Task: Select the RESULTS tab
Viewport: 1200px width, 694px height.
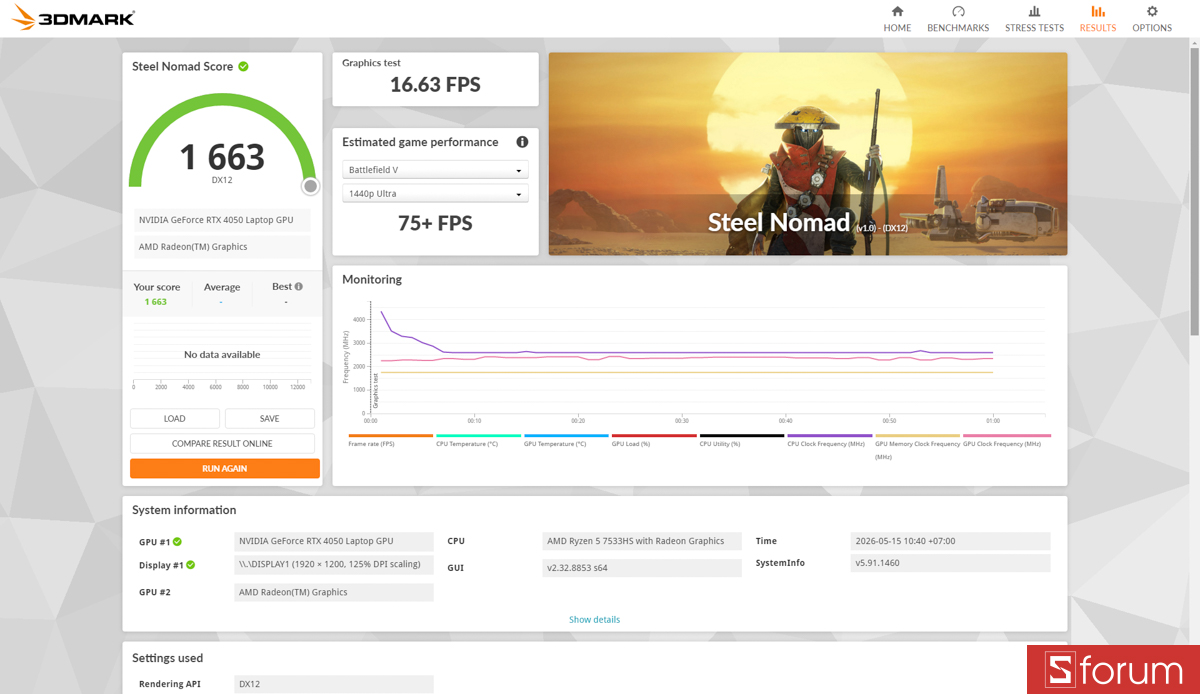Action: 1098,28
